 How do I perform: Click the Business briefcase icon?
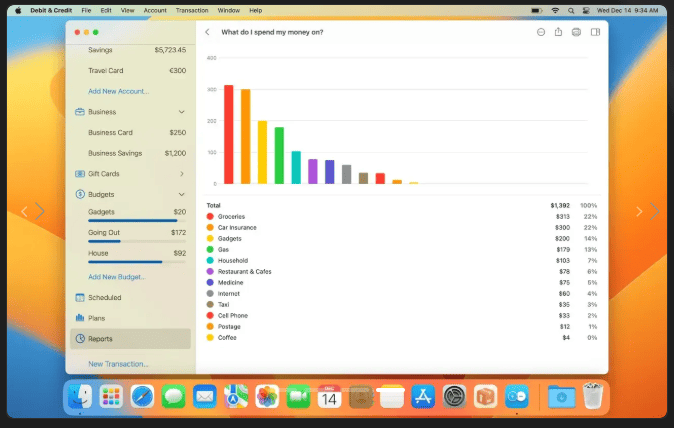pyautogui.click(x=80, y=112)
